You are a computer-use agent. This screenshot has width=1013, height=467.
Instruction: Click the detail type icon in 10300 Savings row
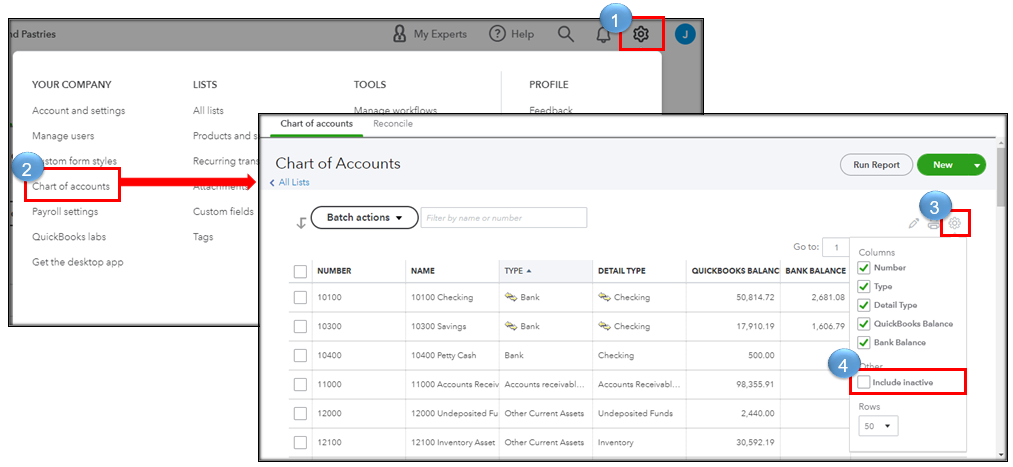(605, 326)
